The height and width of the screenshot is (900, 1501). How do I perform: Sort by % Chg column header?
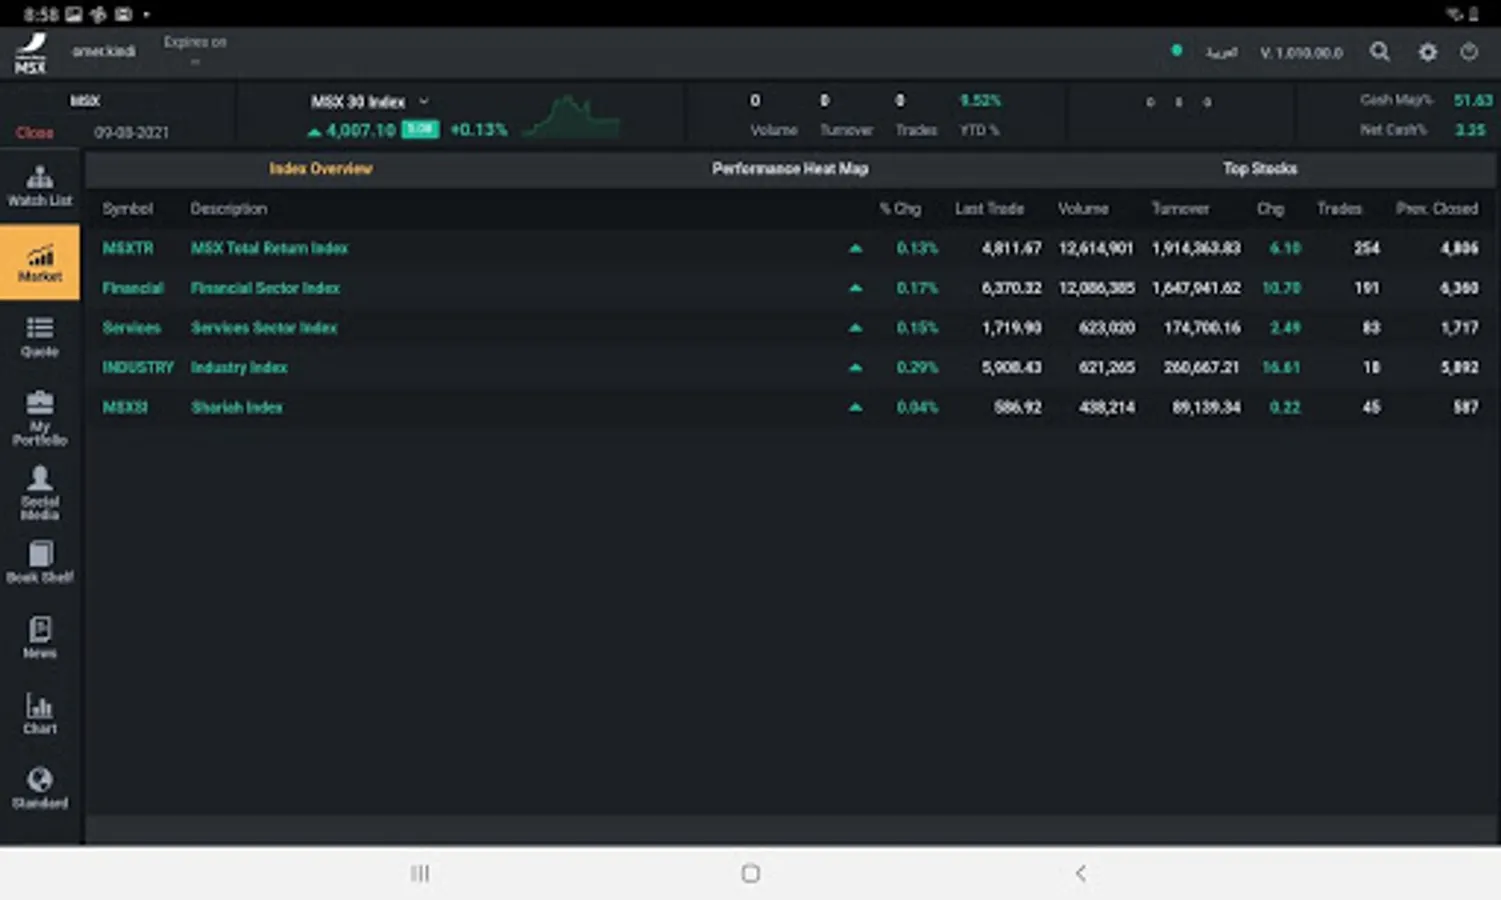900,209
